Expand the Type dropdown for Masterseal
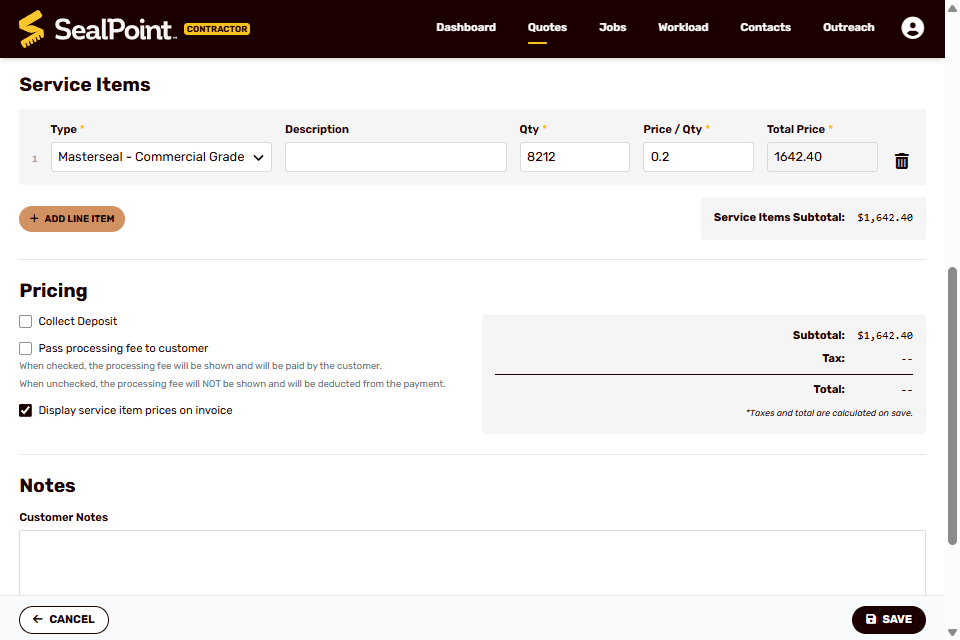 pos(161,157)
